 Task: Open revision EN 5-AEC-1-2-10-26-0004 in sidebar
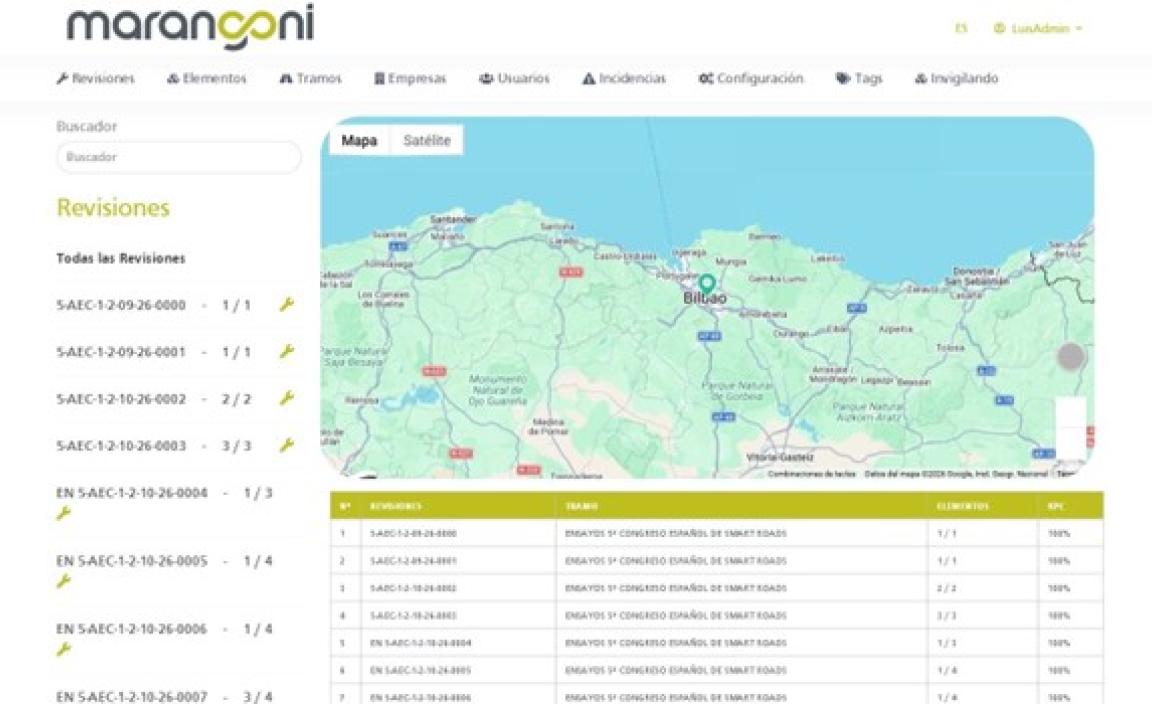(x=132, y=492)
